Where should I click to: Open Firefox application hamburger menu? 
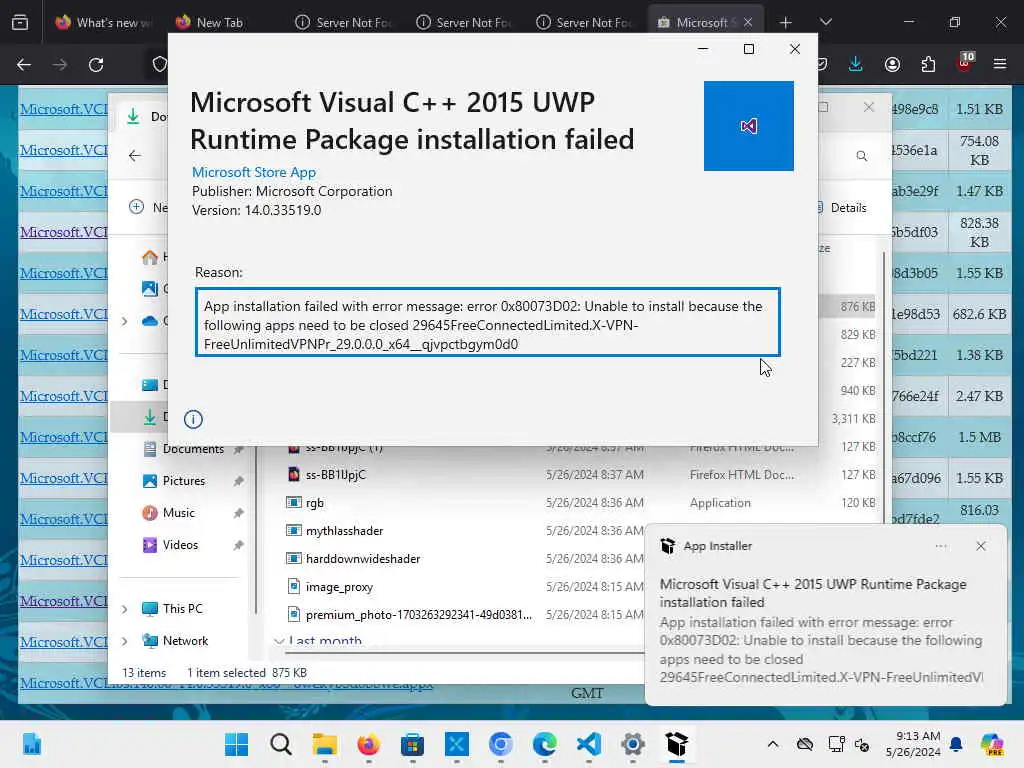pos(1000,64)
